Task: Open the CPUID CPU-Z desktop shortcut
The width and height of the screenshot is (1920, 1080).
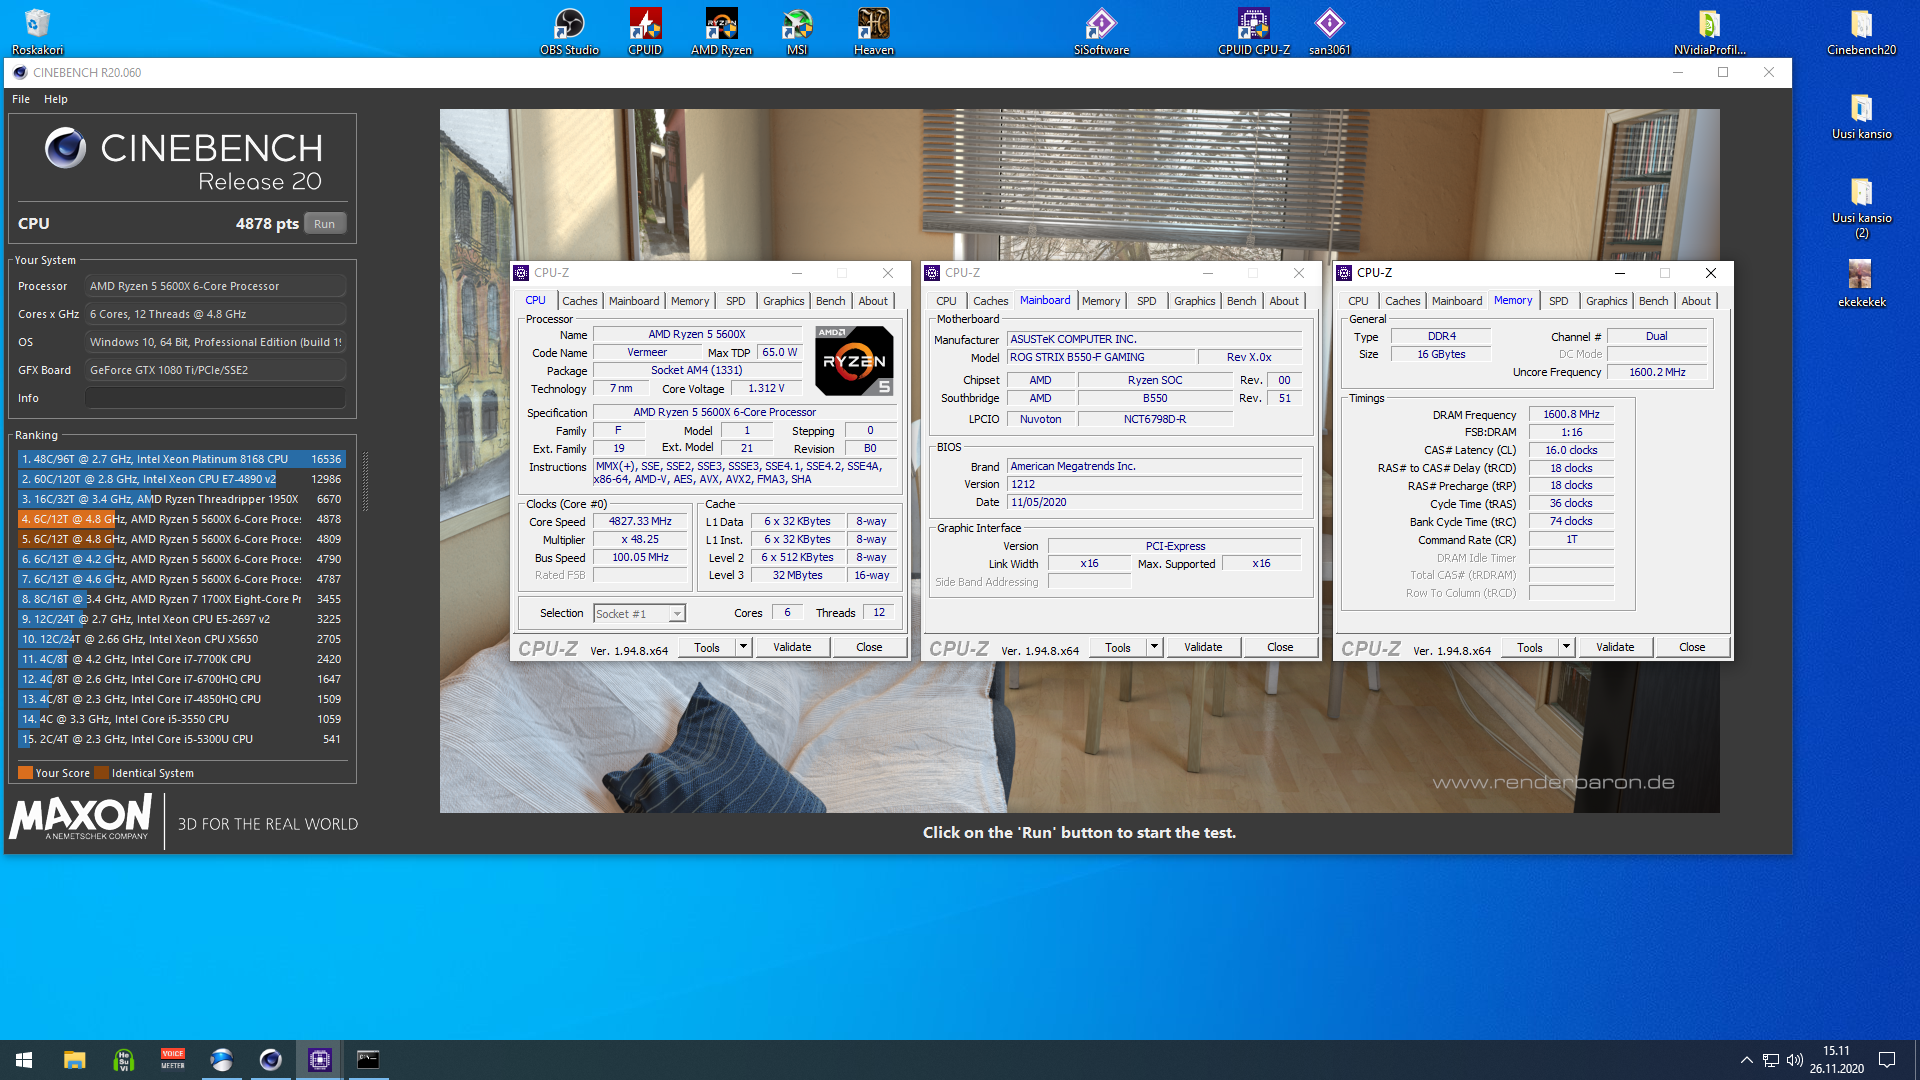Action: click(x=1253, y=31)
